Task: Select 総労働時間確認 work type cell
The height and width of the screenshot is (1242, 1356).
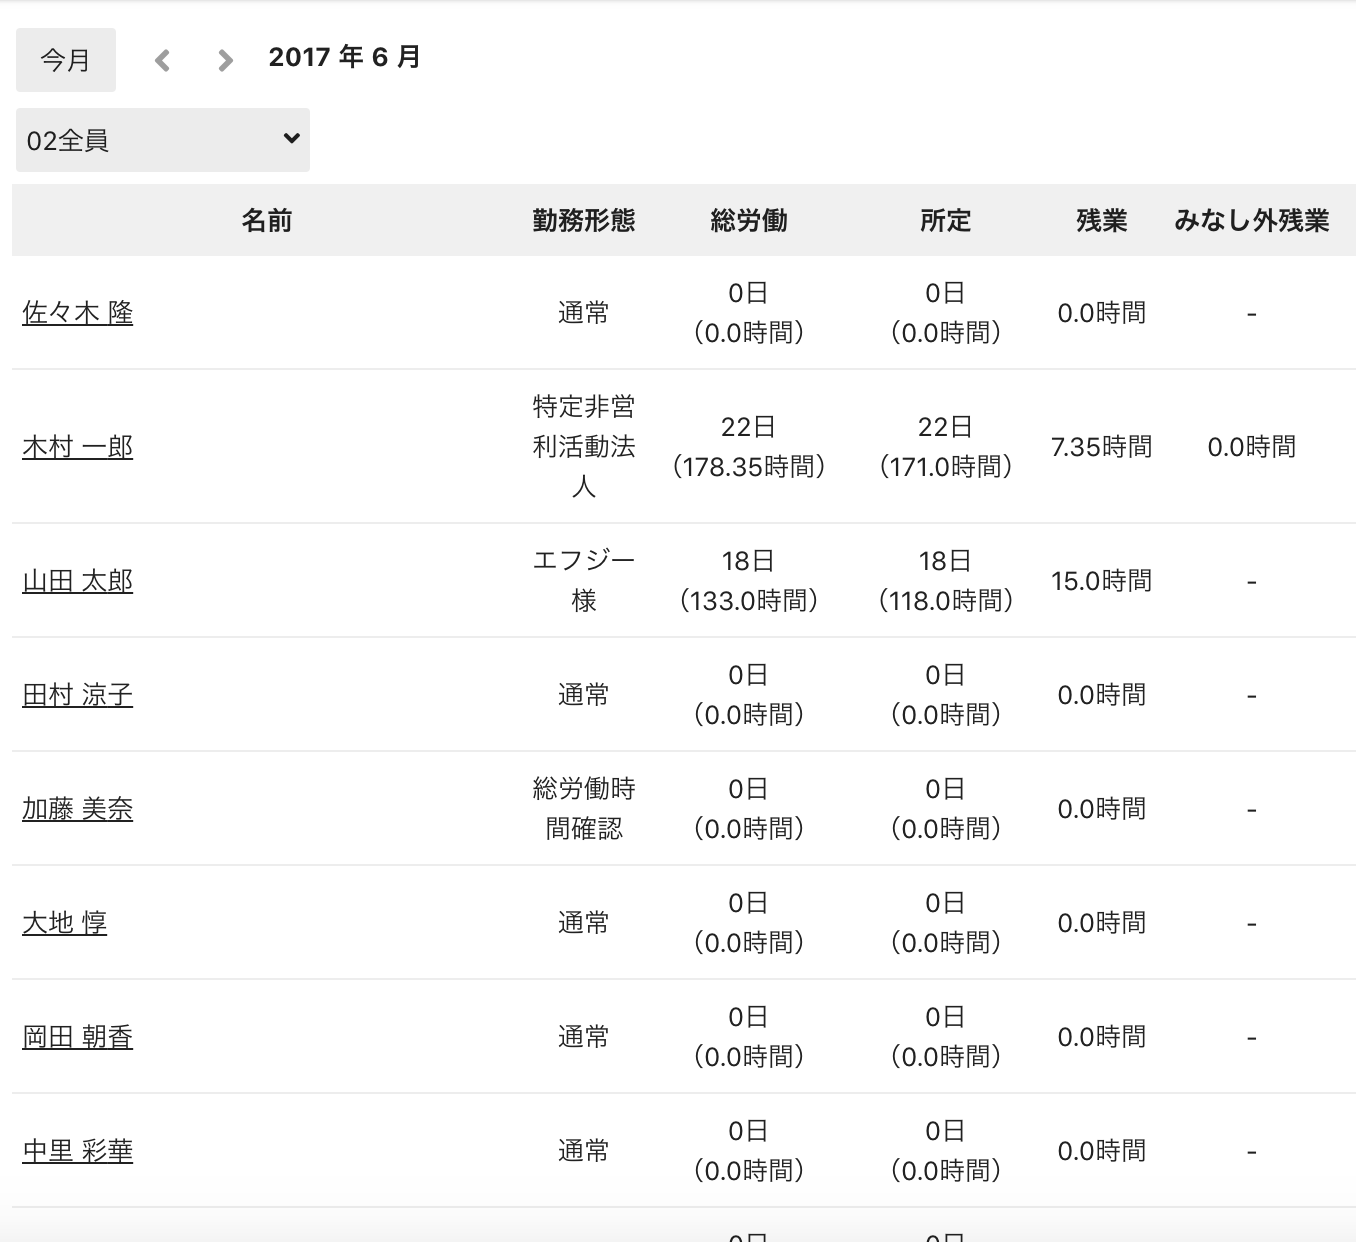Action: coord(584,809)
